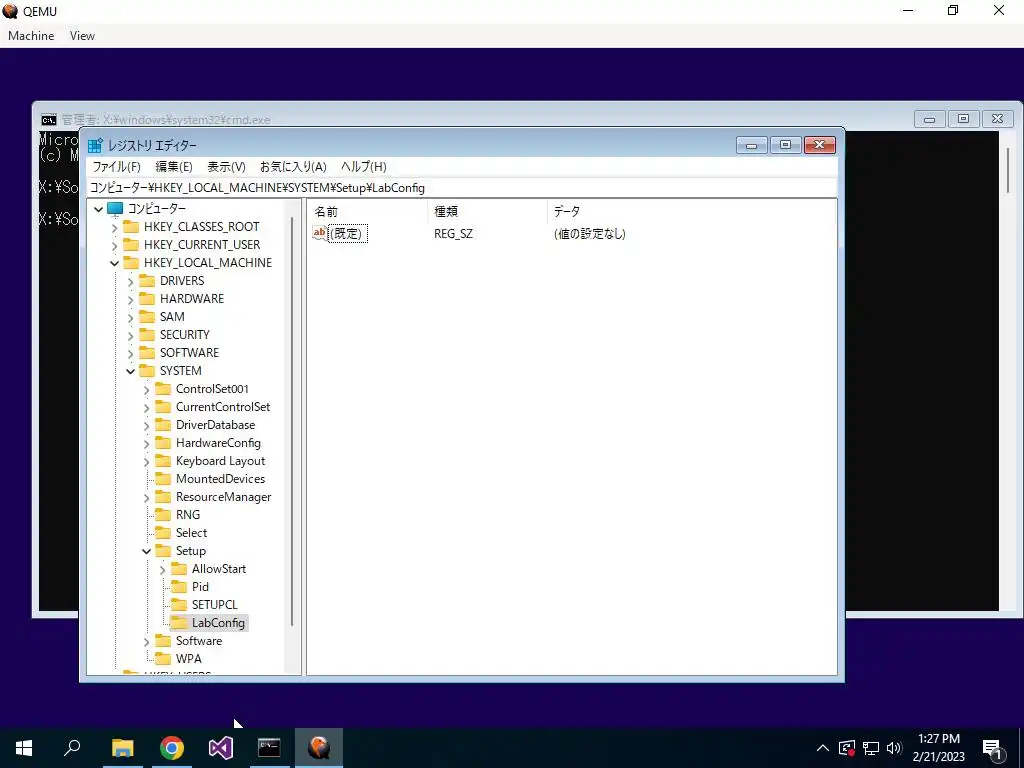Click the (既定) string value icon

pyautogui.click(x=320, y=233)
